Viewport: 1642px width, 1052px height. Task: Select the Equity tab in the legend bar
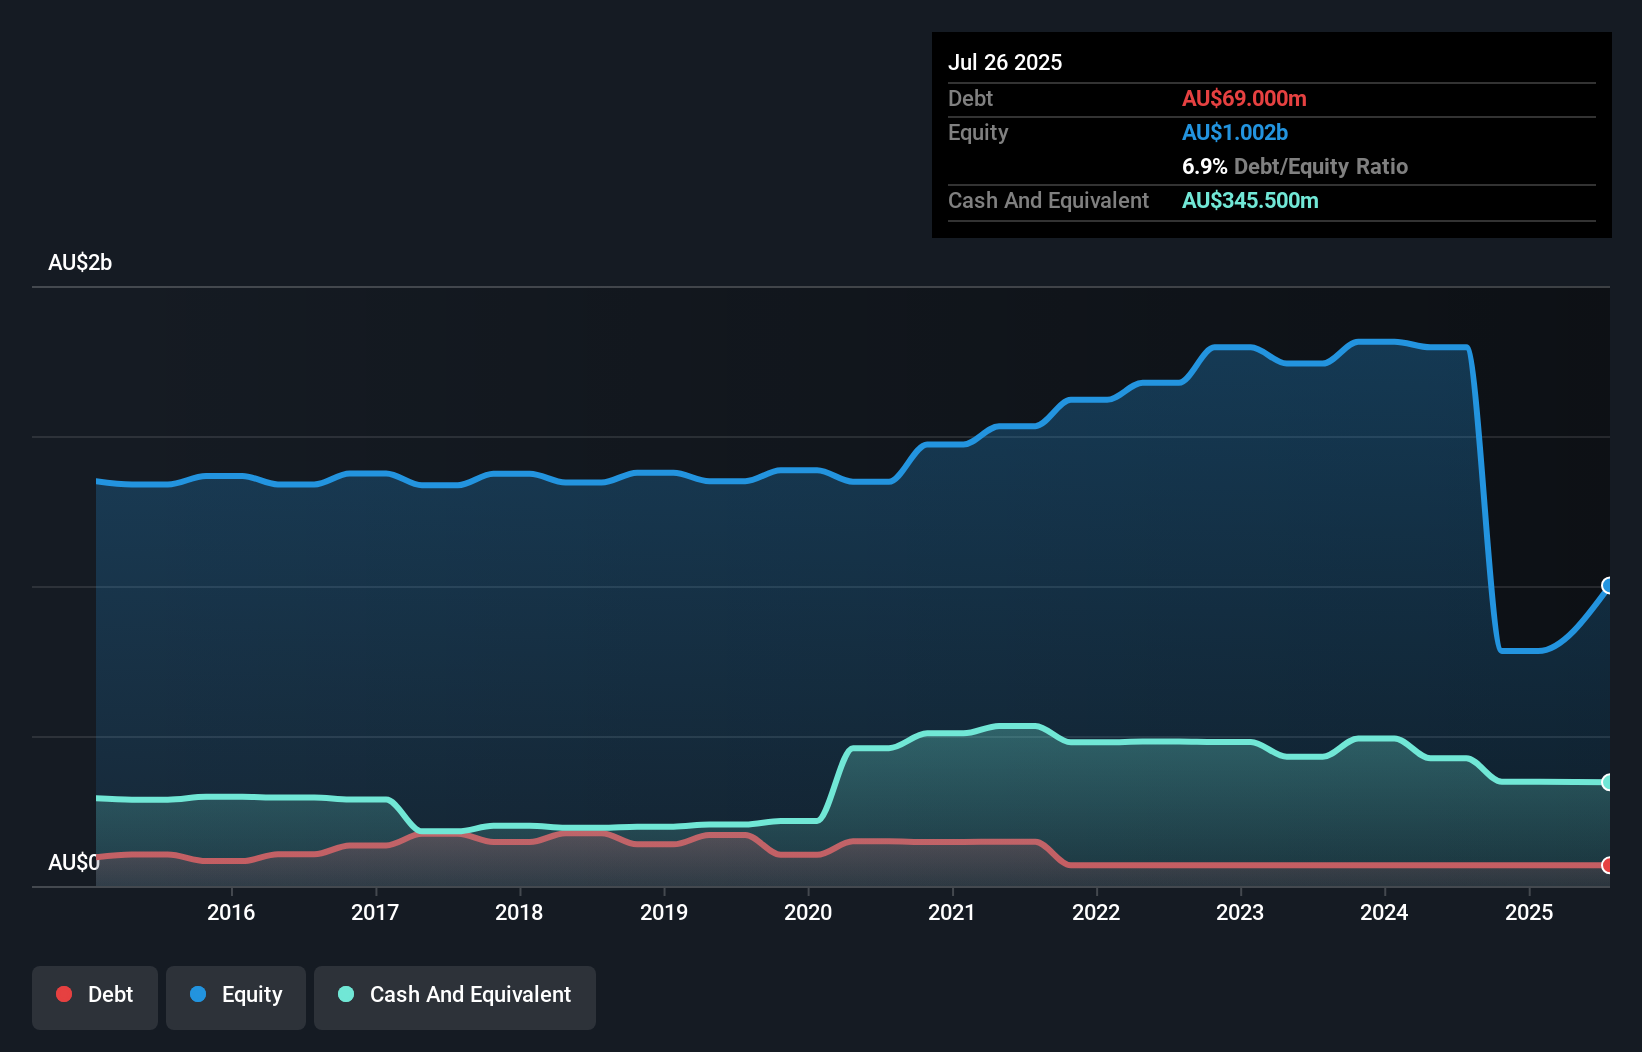235,995
